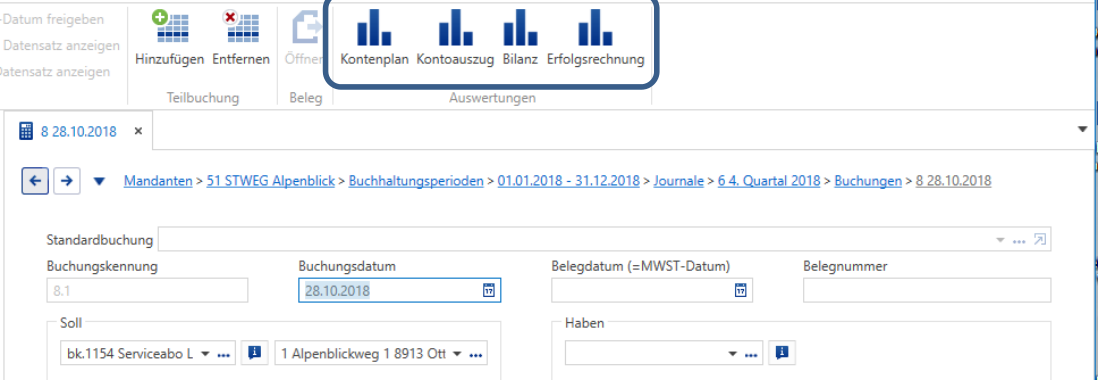The image size is (1098, 380).
Task: Navigate forward with right arrow button
Action: coord(67,181)
